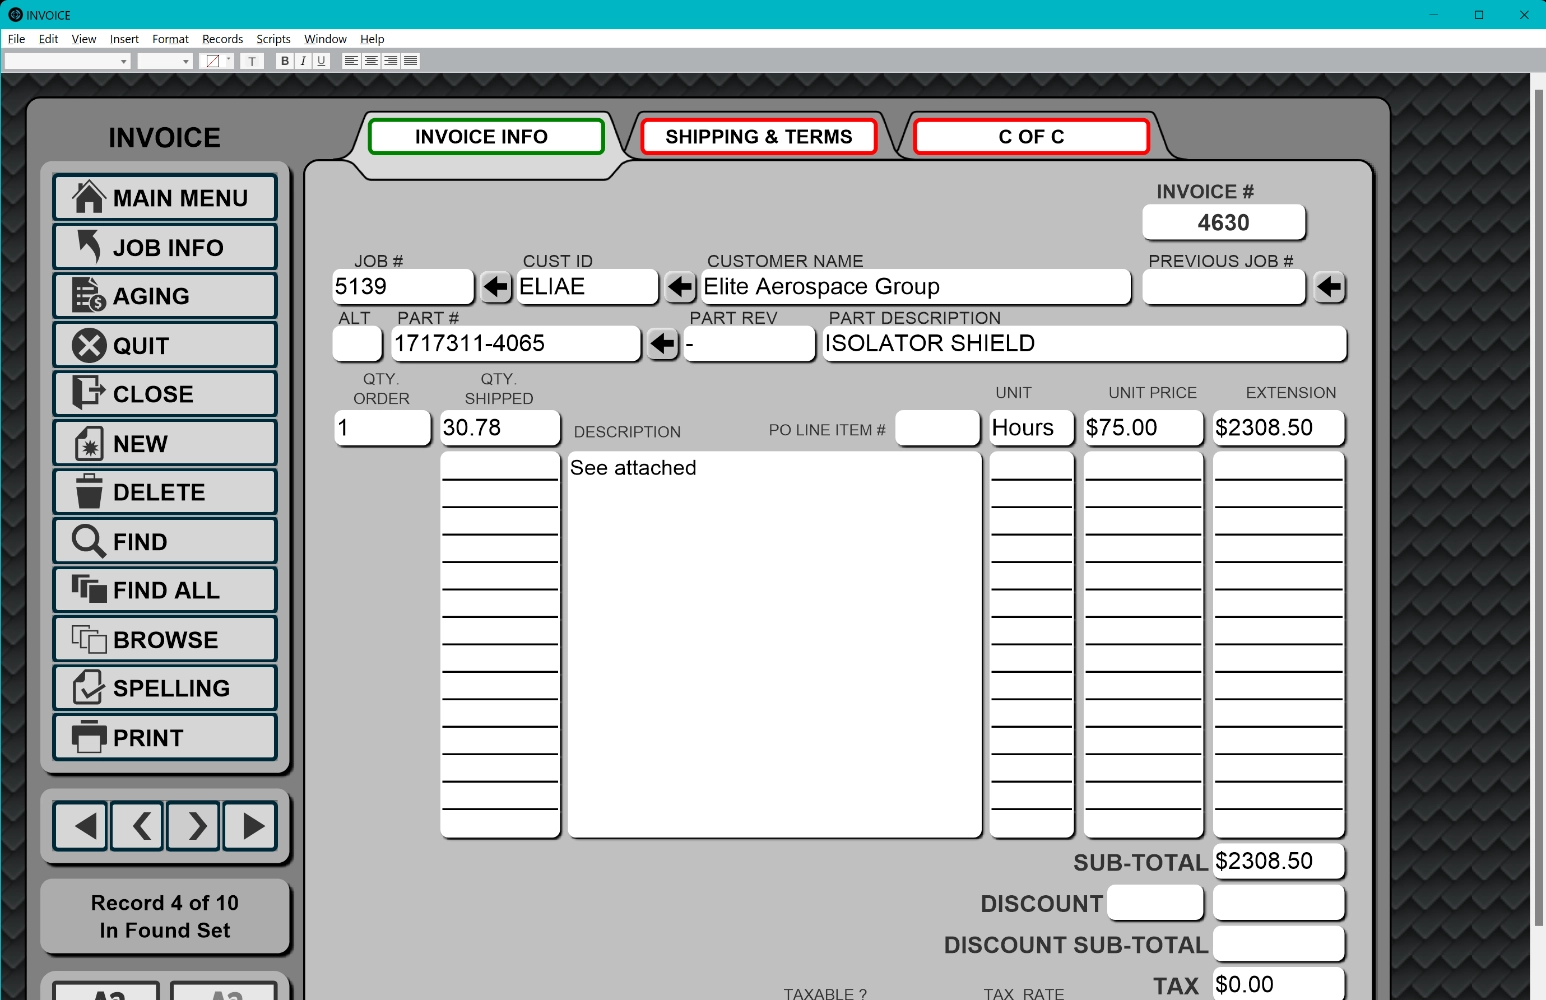Go to the last record arrow

click(250, 826)
